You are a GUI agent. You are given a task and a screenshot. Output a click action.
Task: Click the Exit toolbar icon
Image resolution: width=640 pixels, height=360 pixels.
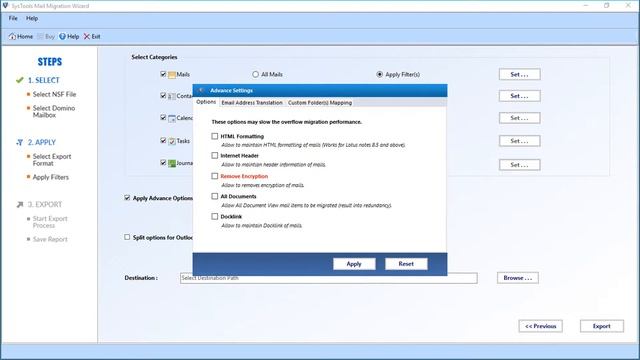click(87, 36)
